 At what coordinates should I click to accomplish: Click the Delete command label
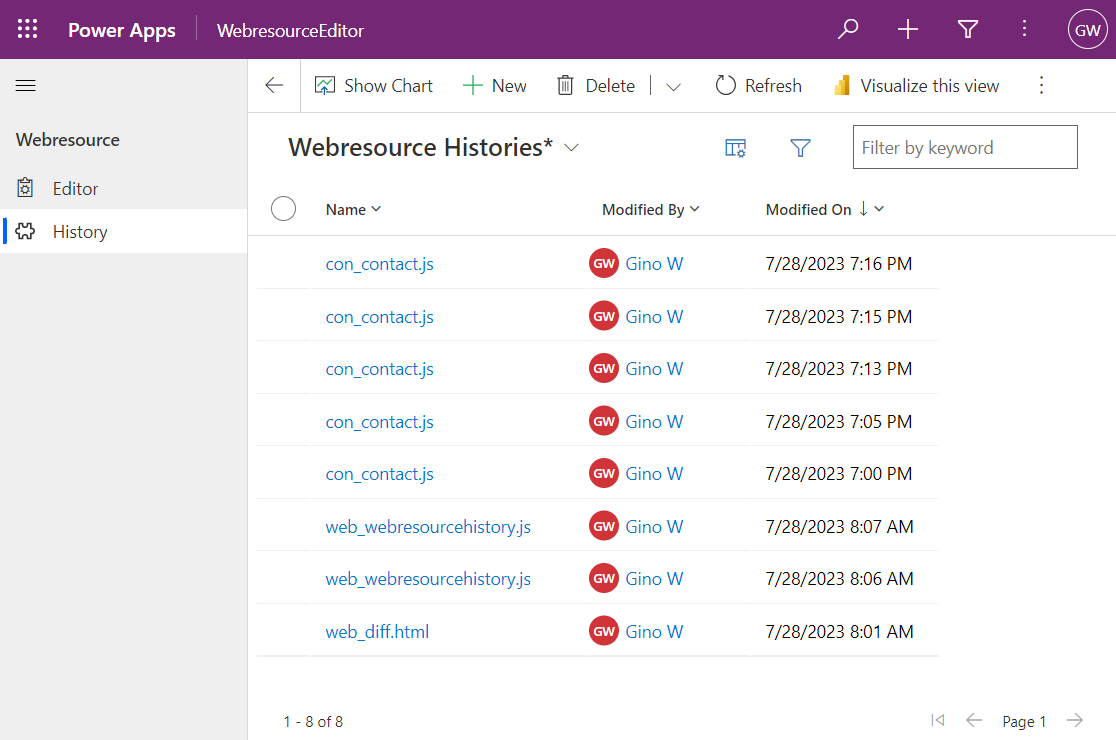pos(610,86)
